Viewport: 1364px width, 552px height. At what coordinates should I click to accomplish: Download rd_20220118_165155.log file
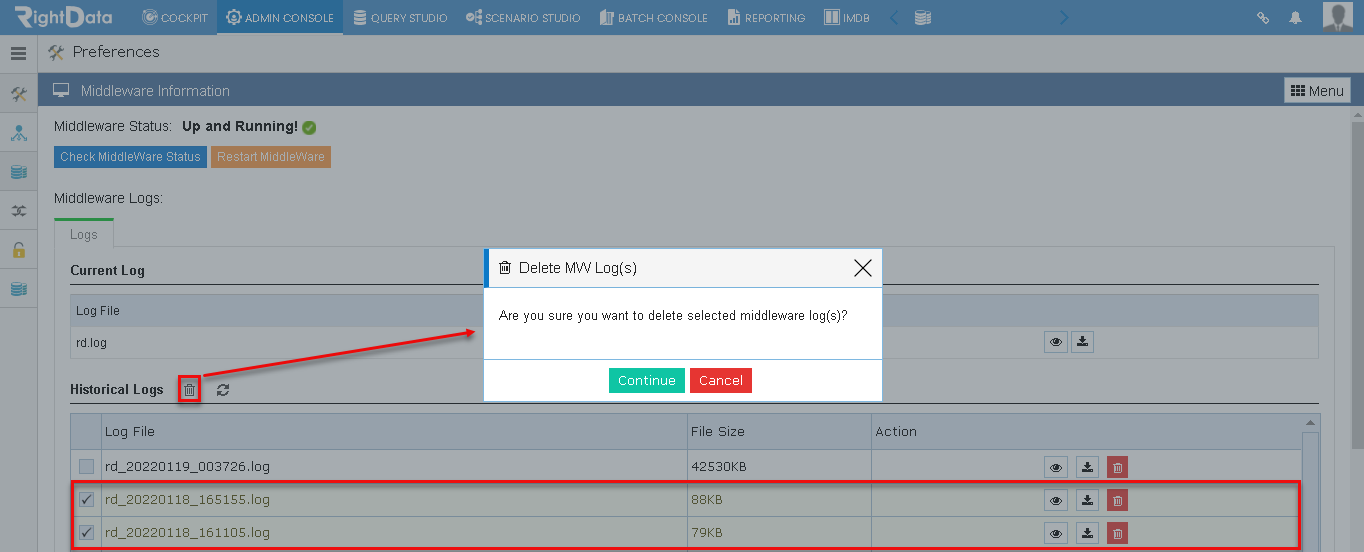coord(1088,500)
